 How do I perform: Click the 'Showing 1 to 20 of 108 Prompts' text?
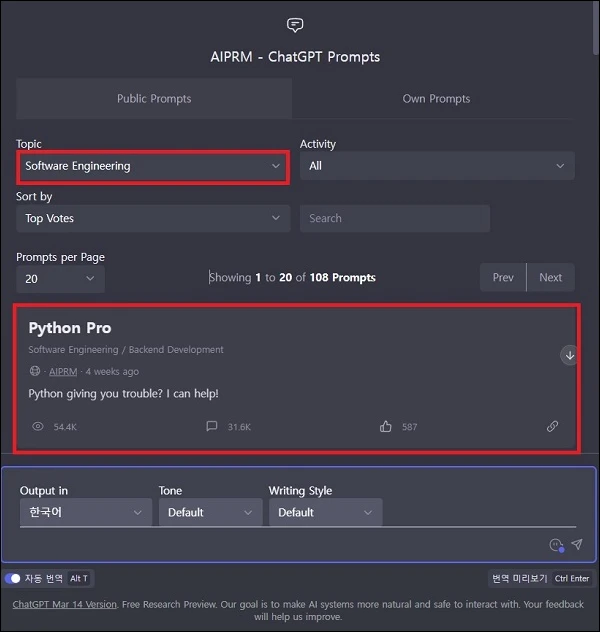[x=292, y=277]
